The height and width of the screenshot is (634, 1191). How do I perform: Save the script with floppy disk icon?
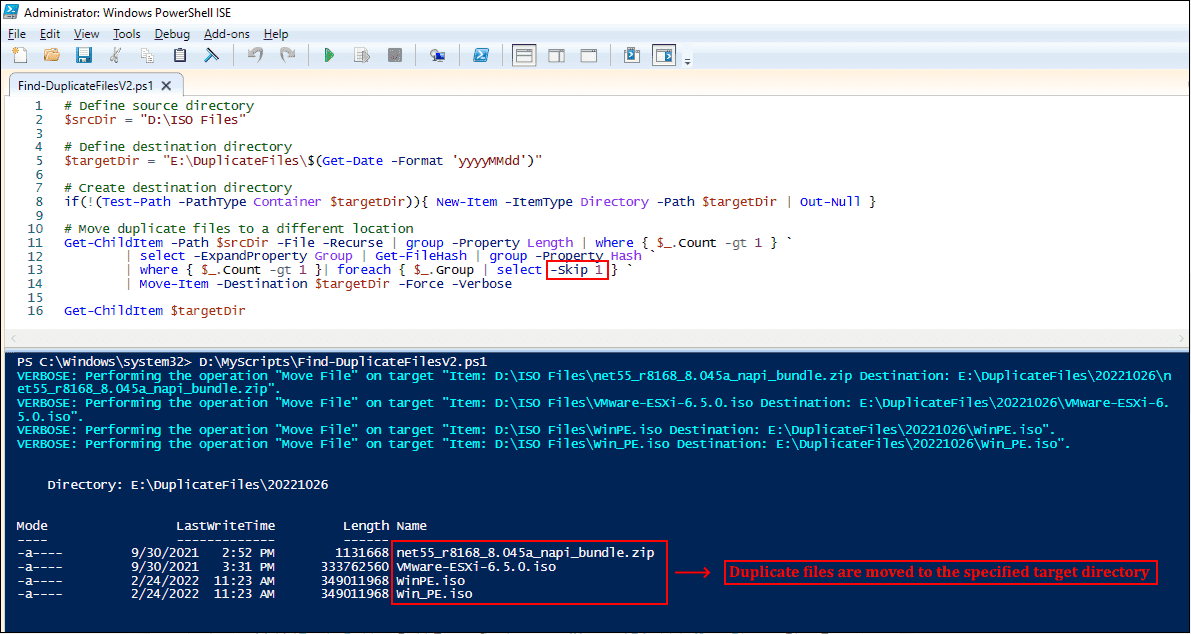pos(84,55)
